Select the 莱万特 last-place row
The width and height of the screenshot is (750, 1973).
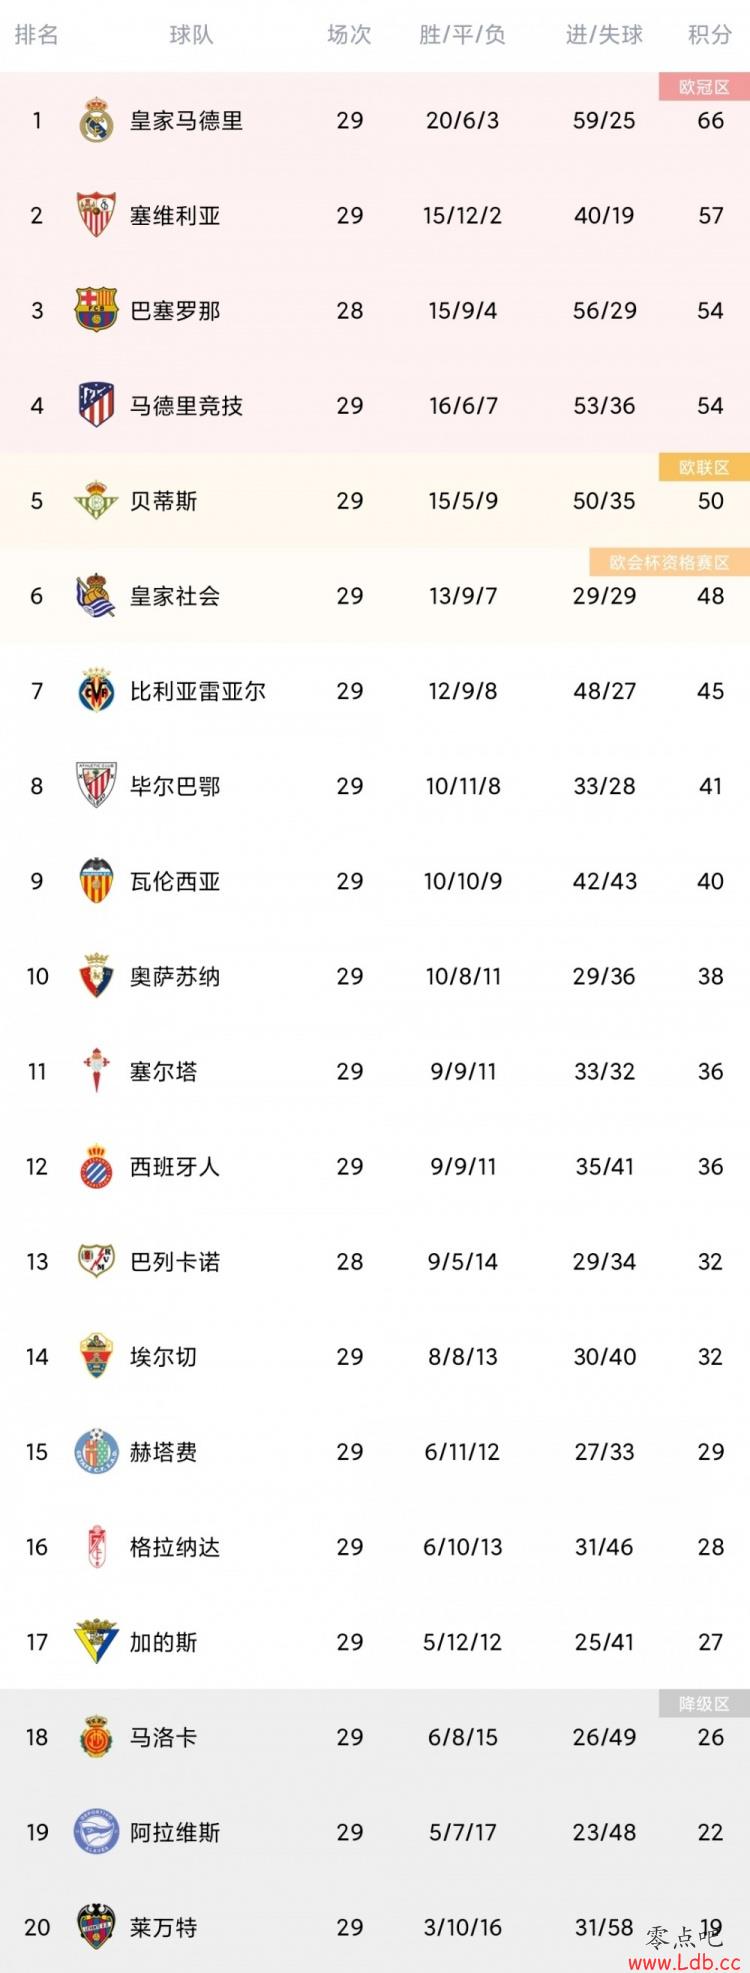coord(375,1927)
